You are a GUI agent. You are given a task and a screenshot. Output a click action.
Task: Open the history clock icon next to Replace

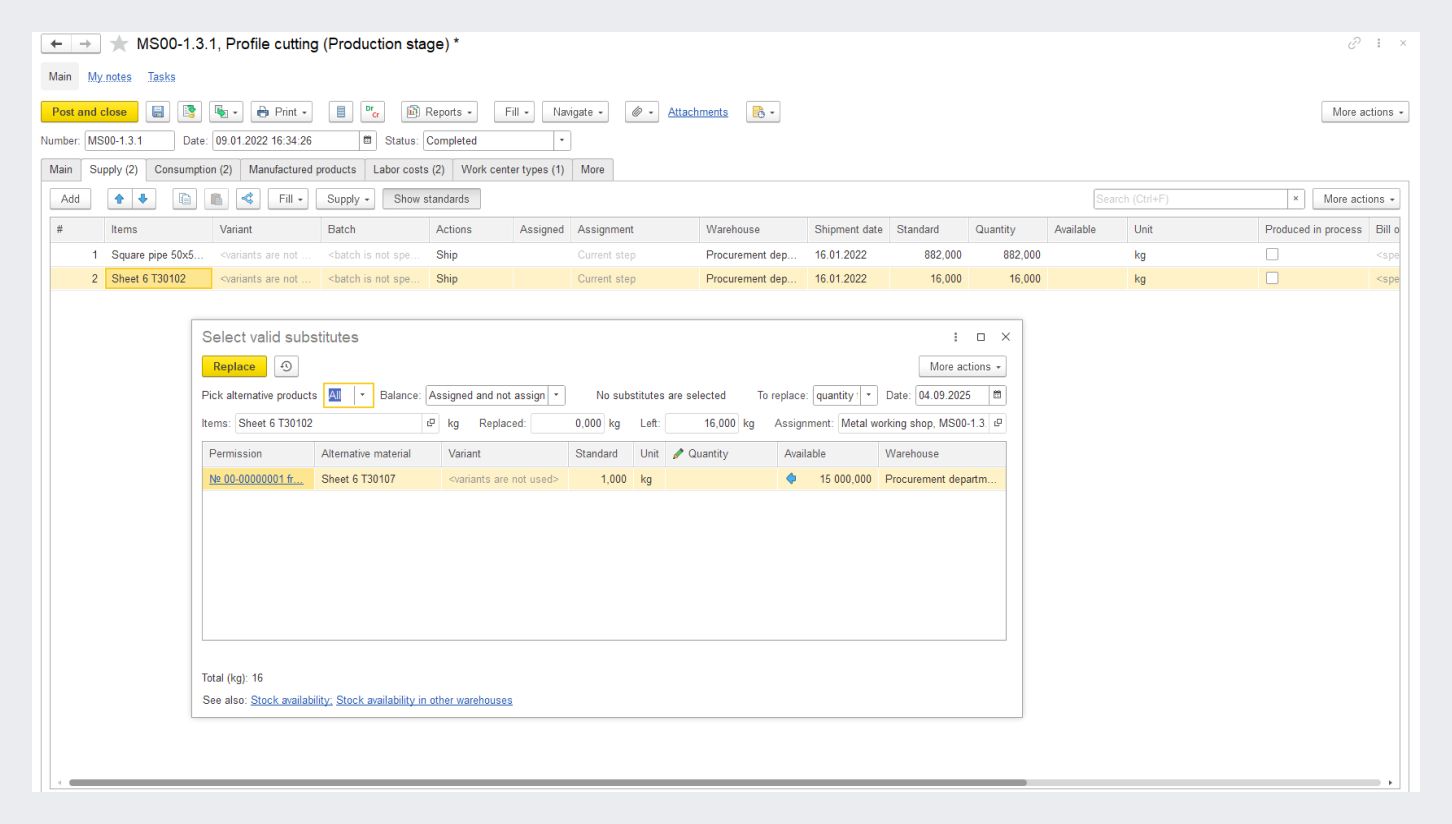[x=287, y=367]
